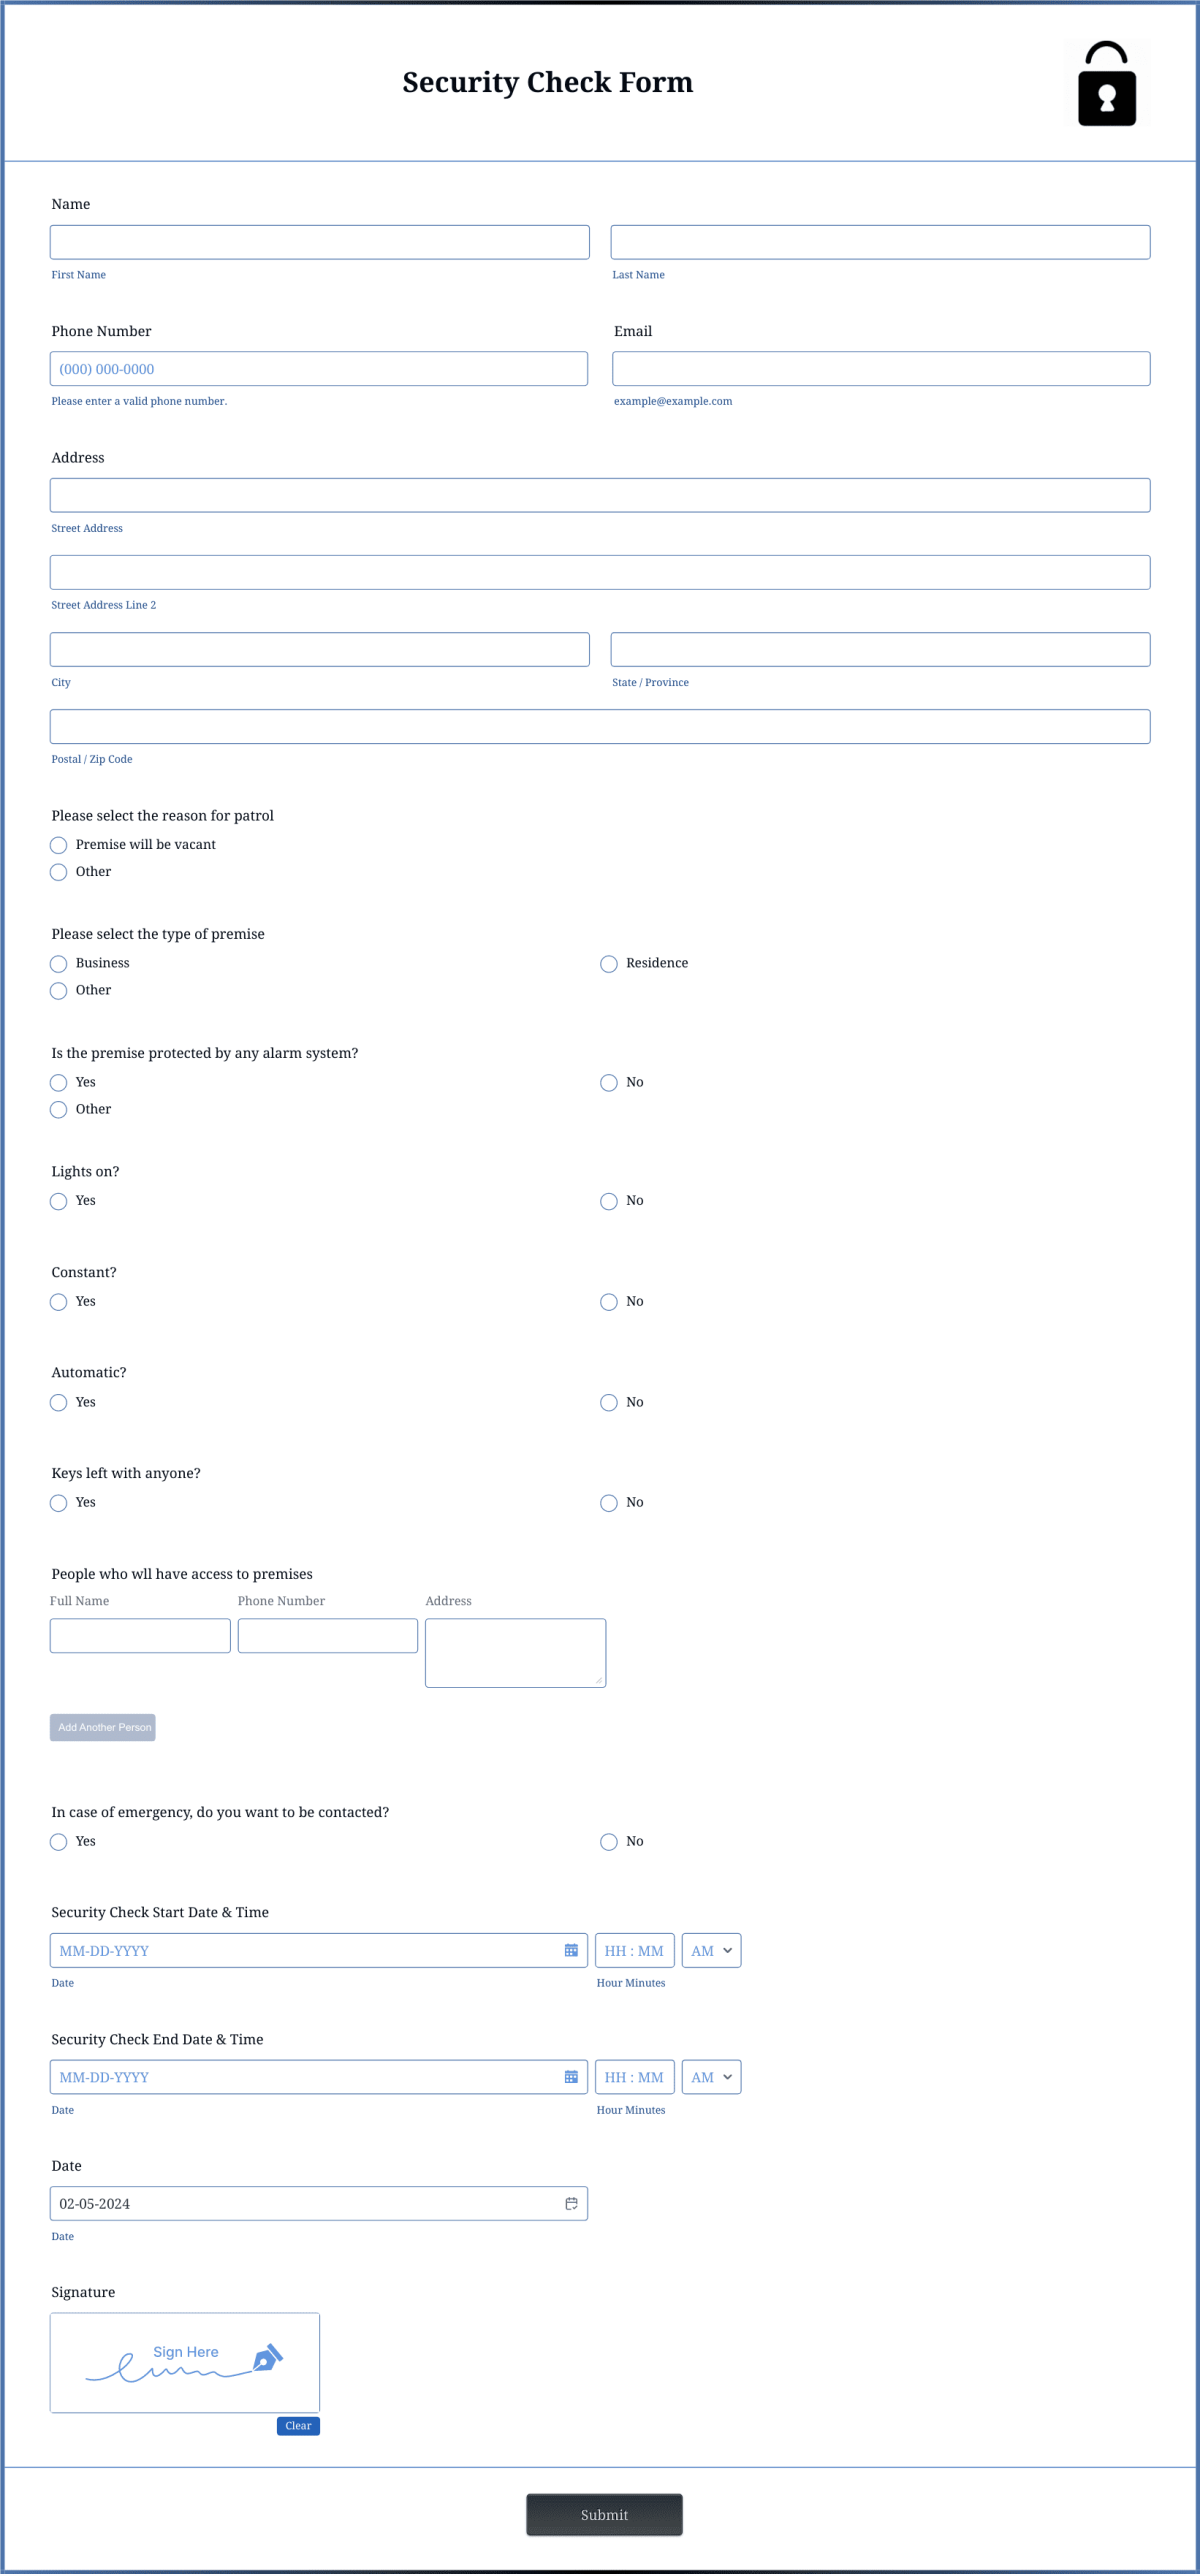Click the Phone Number field with placeholder (000) 000-0000
This screenshot has width=1200, height=2574.
click(319, 368)
